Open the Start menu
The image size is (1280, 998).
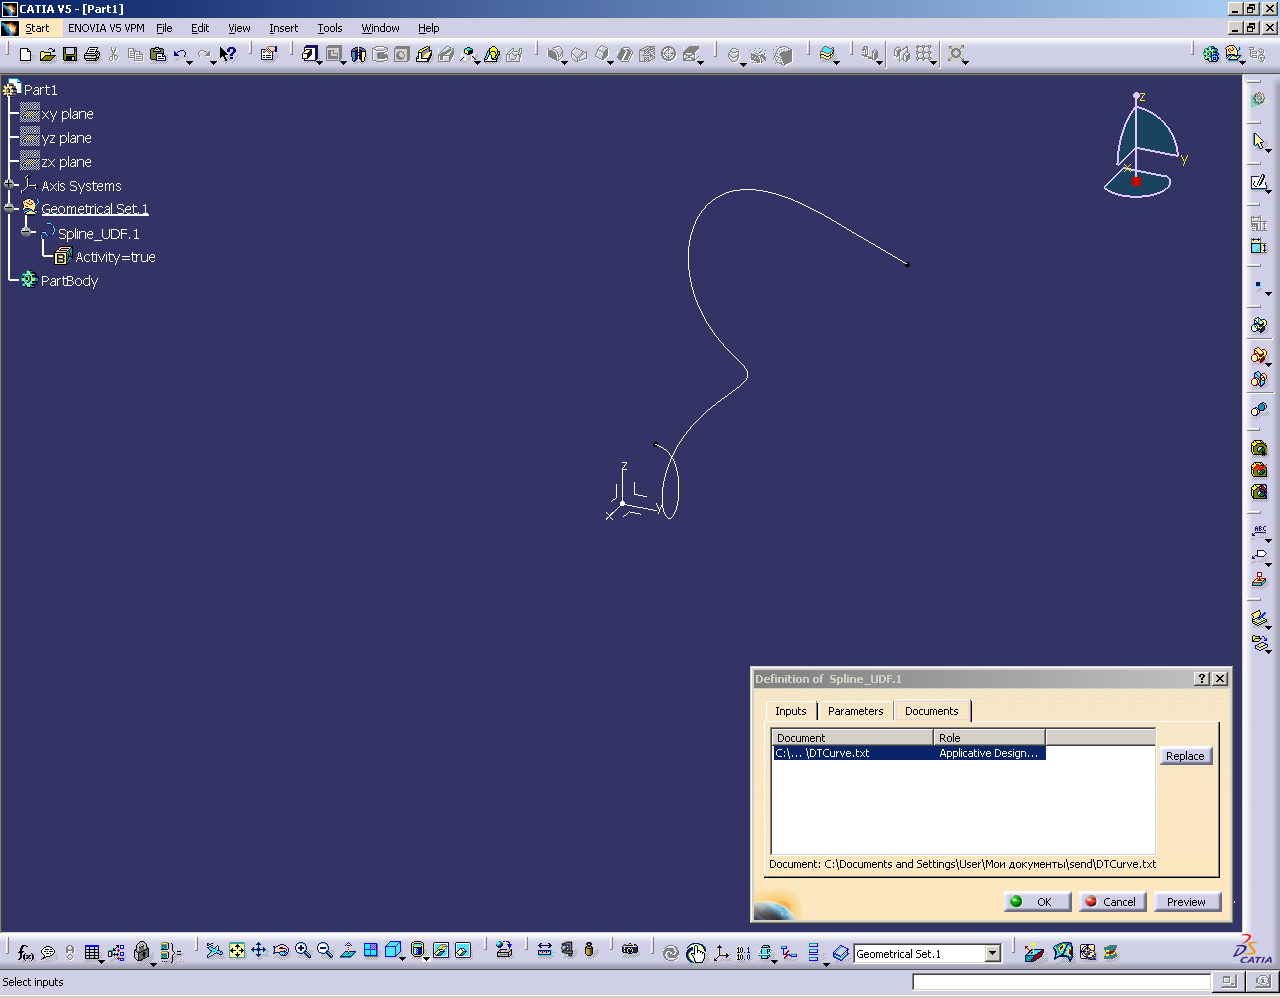[x=37, y=28]
